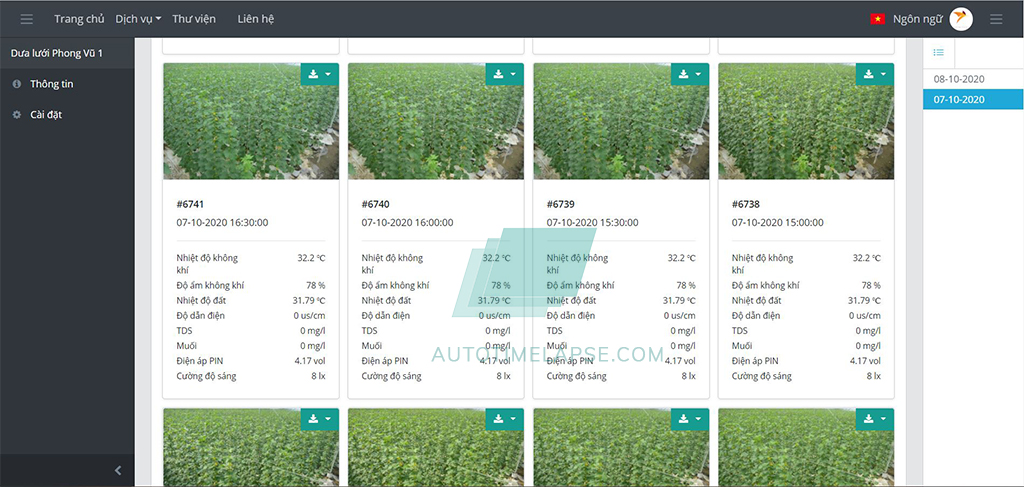Download the image for record #6740
The image size is (1024, 487).
coord(498,74)
